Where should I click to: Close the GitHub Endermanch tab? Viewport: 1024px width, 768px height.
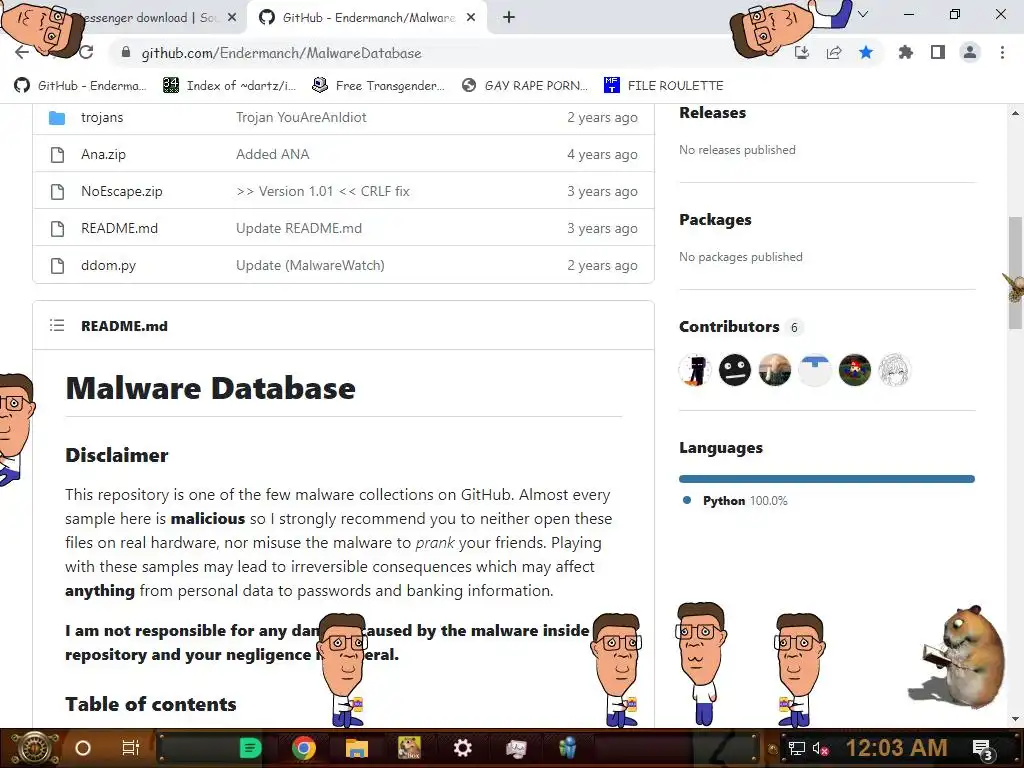(x=471, y=18)
